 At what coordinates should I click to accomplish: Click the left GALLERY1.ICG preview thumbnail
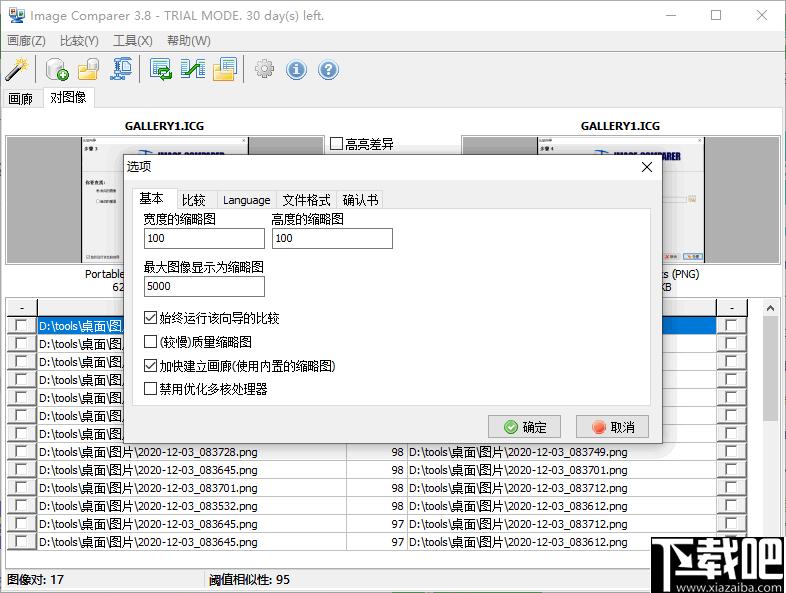165,200
